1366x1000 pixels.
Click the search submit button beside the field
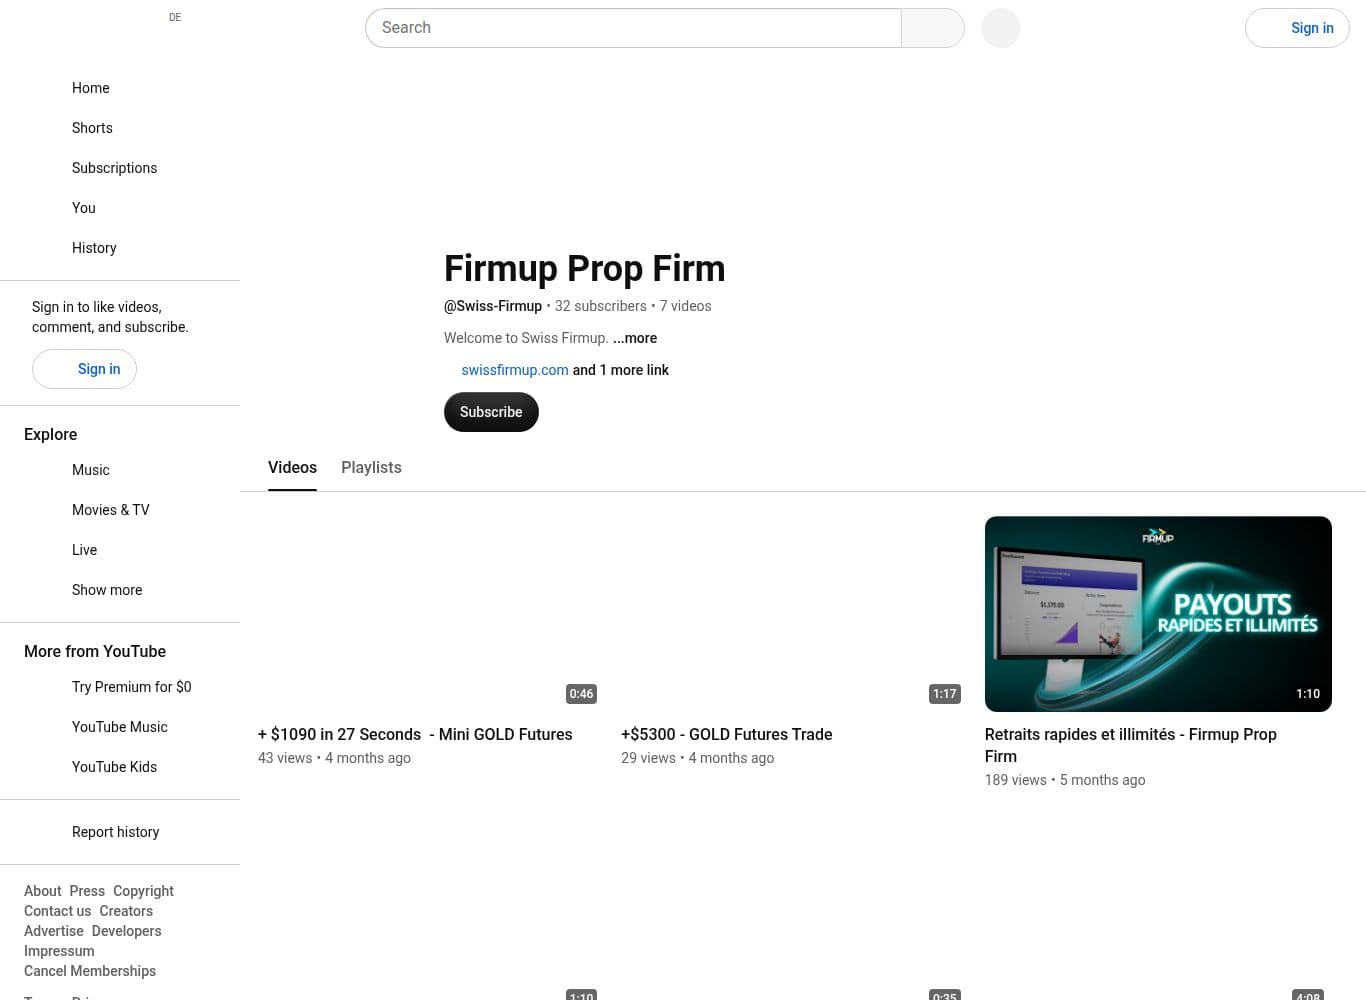click(x=933, y=28)
